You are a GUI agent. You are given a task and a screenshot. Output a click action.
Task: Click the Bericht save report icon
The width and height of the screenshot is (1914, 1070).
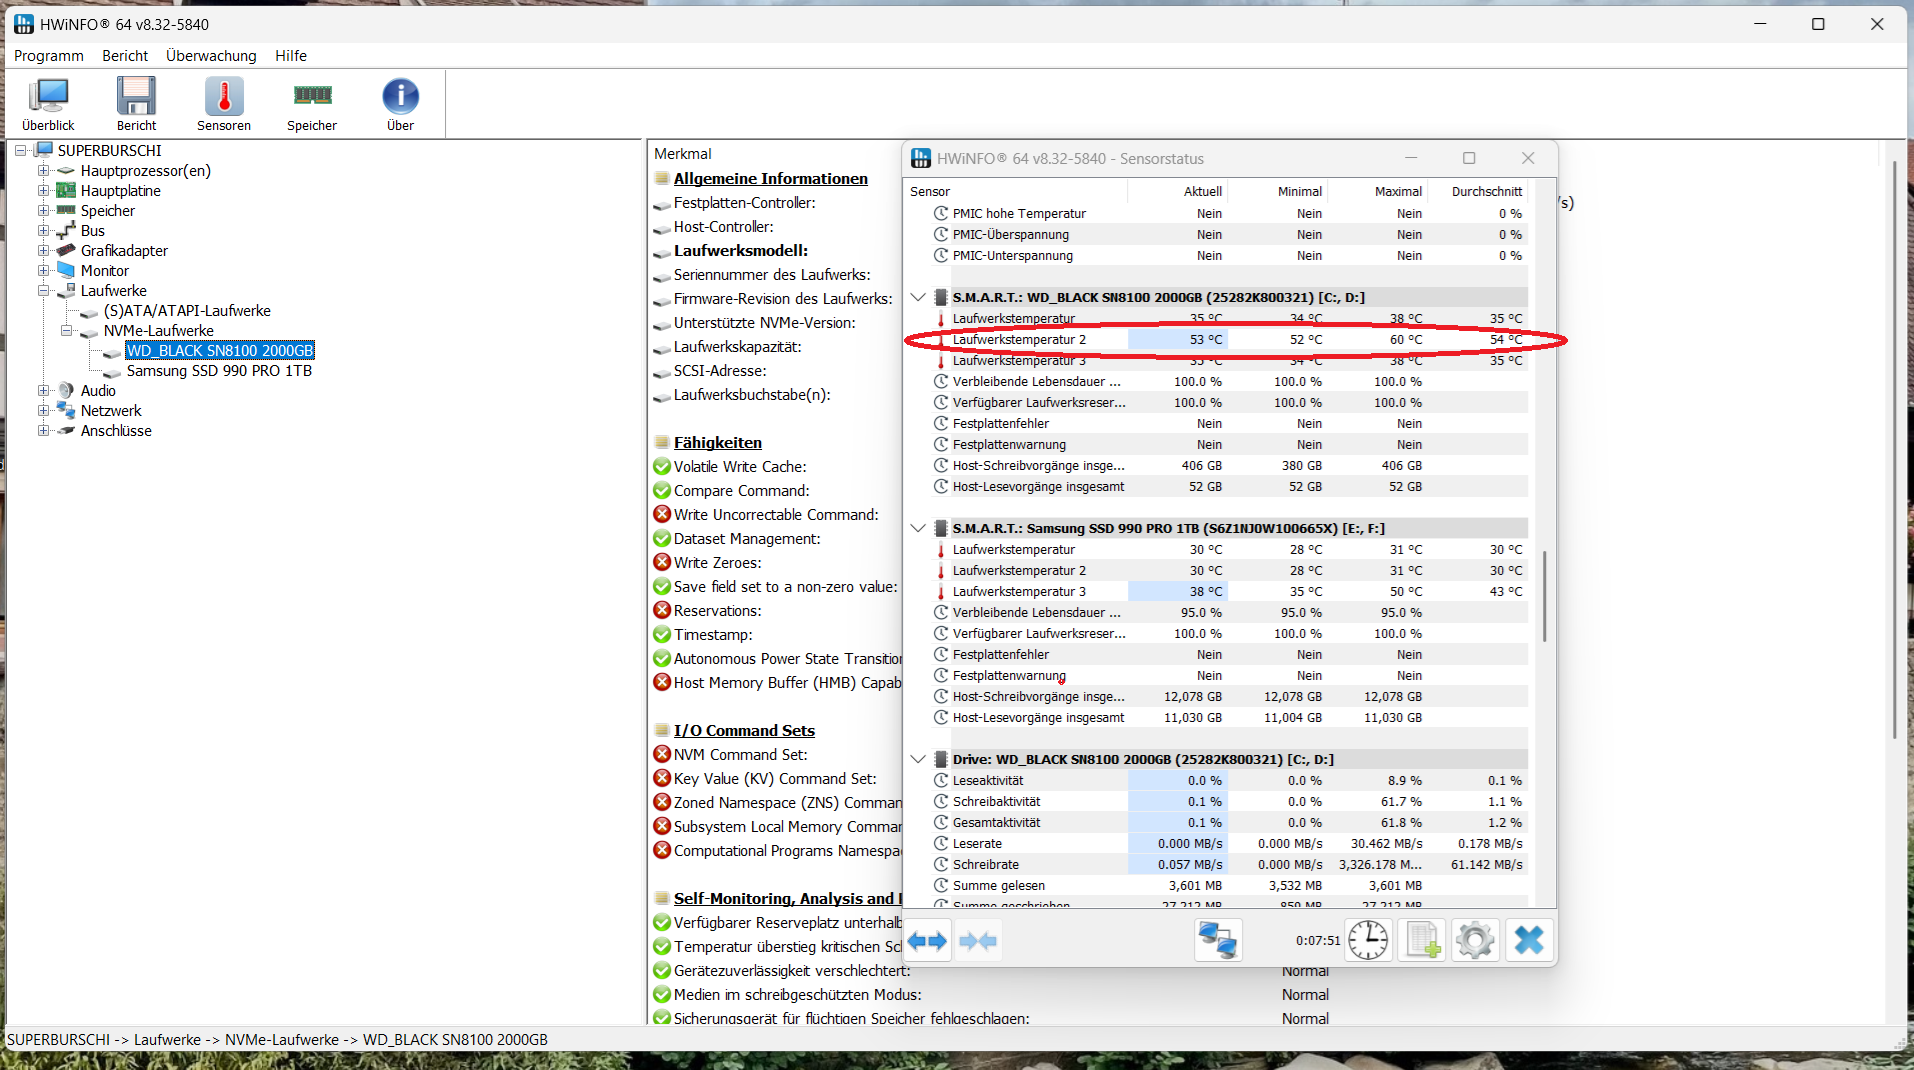tap(136, 104)
